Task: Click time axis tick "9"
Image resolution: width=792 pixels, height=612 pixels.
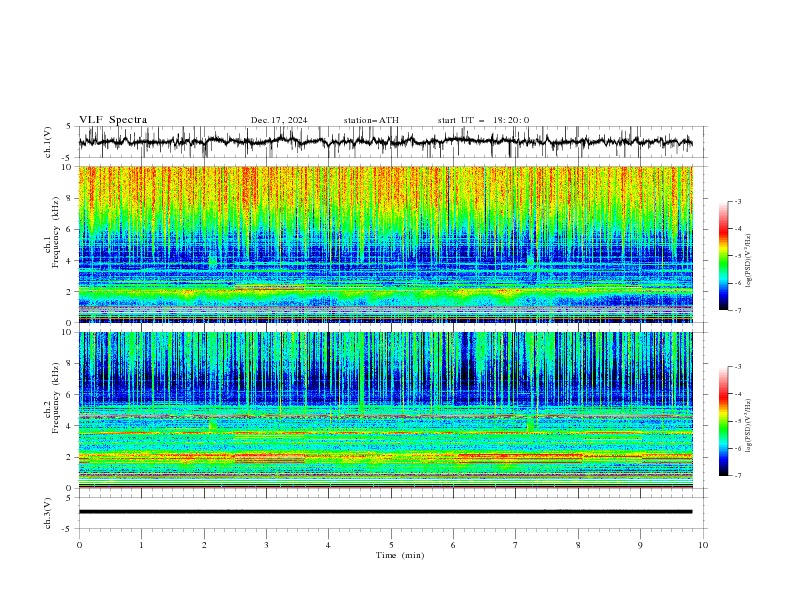Action: click(x=640, y=545)
